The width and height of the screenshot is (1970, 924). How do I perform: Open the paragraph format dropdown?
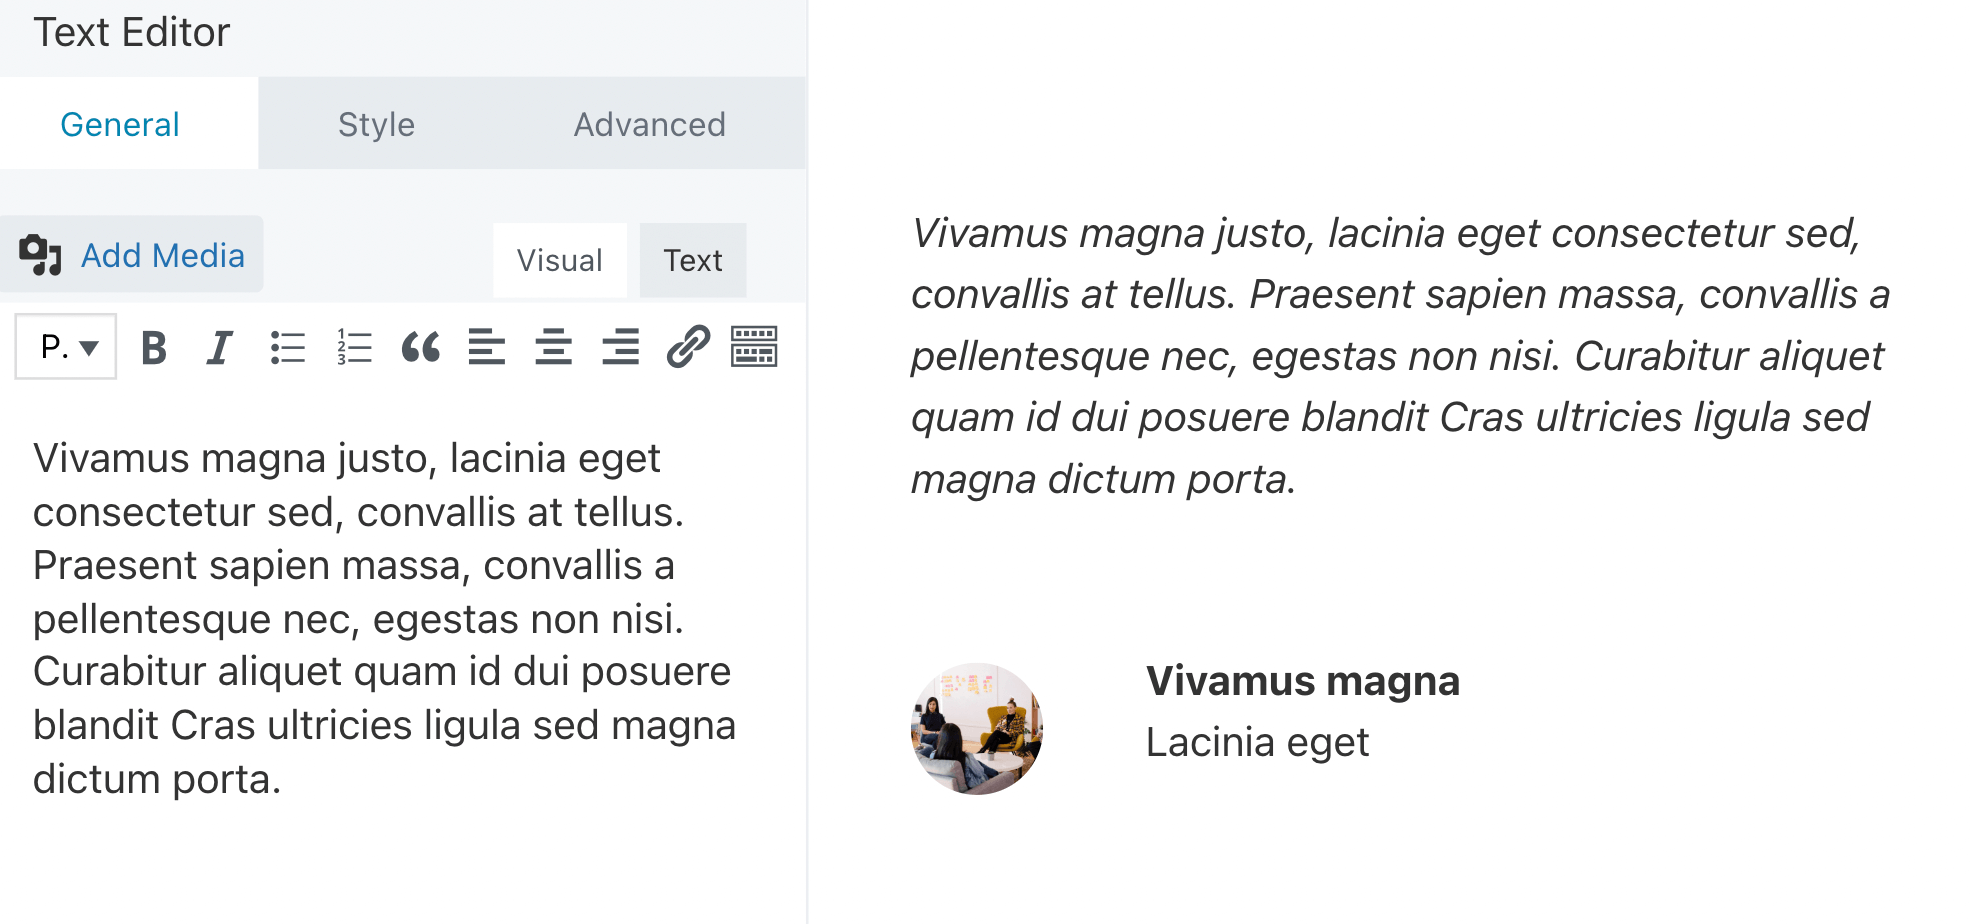(x=66, y=347)
